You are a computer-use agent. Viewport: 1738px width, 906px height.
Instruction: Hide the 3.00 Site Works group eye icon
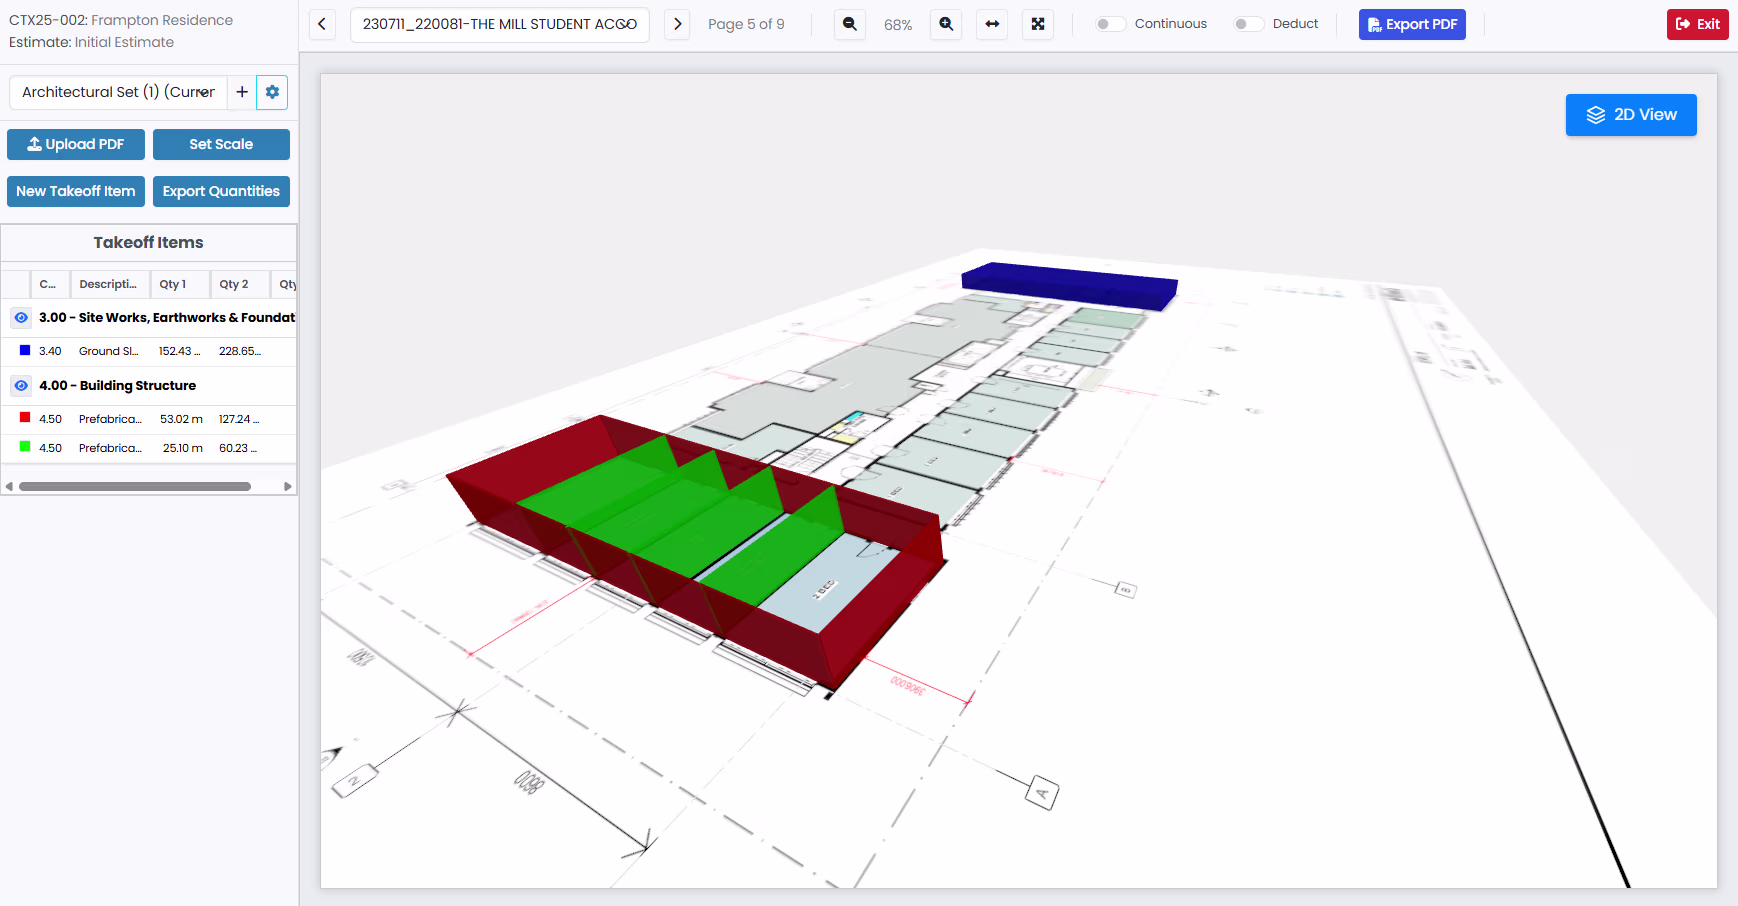[21, 317]
